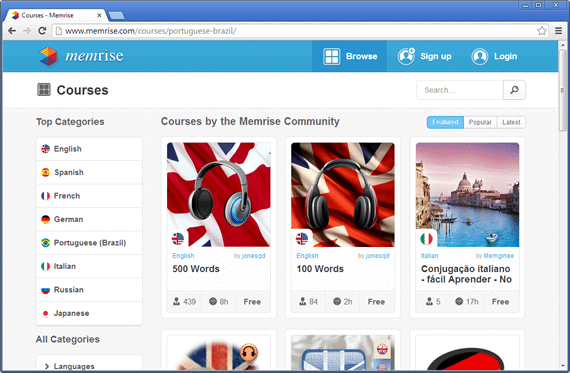This screenshot has height=373, width=570.
Task: Click the Memrise logo in the header
Action: click(x=81, y=56)
